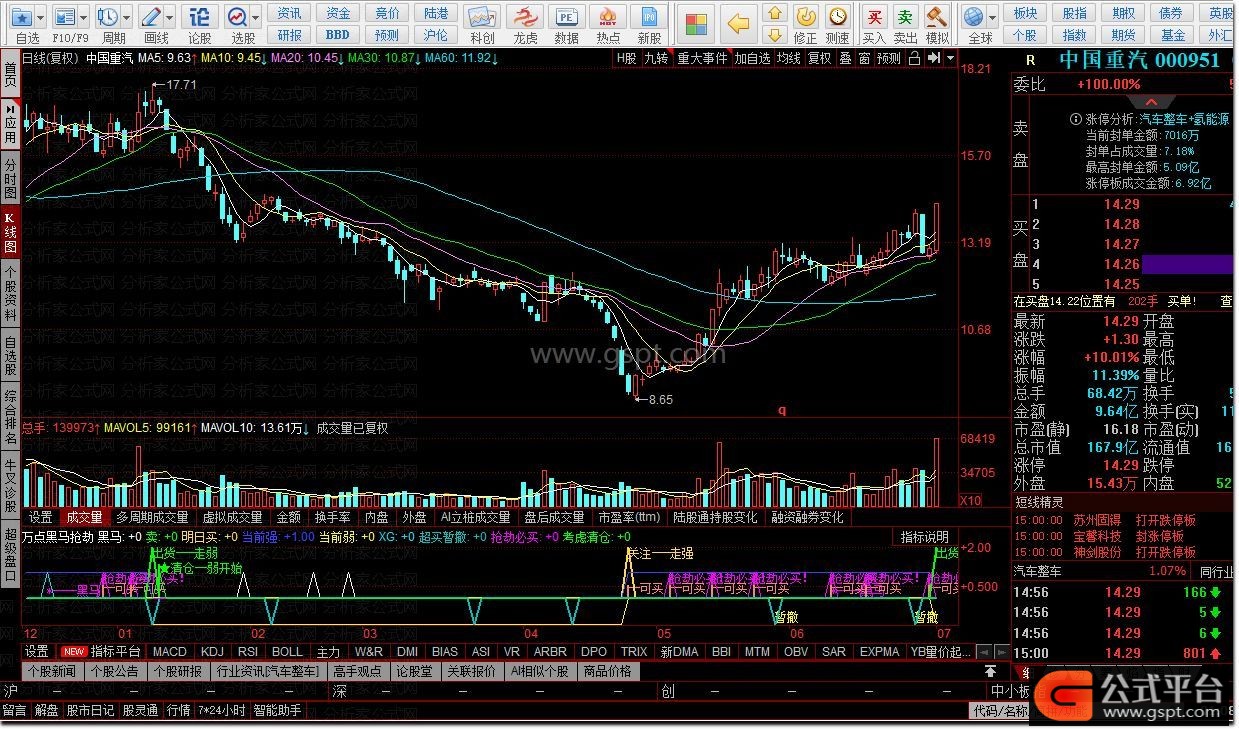The image size is (1239, 729).
Task: Expand the 全球 dropdown arrow
Action: click(x=991, y=17)
